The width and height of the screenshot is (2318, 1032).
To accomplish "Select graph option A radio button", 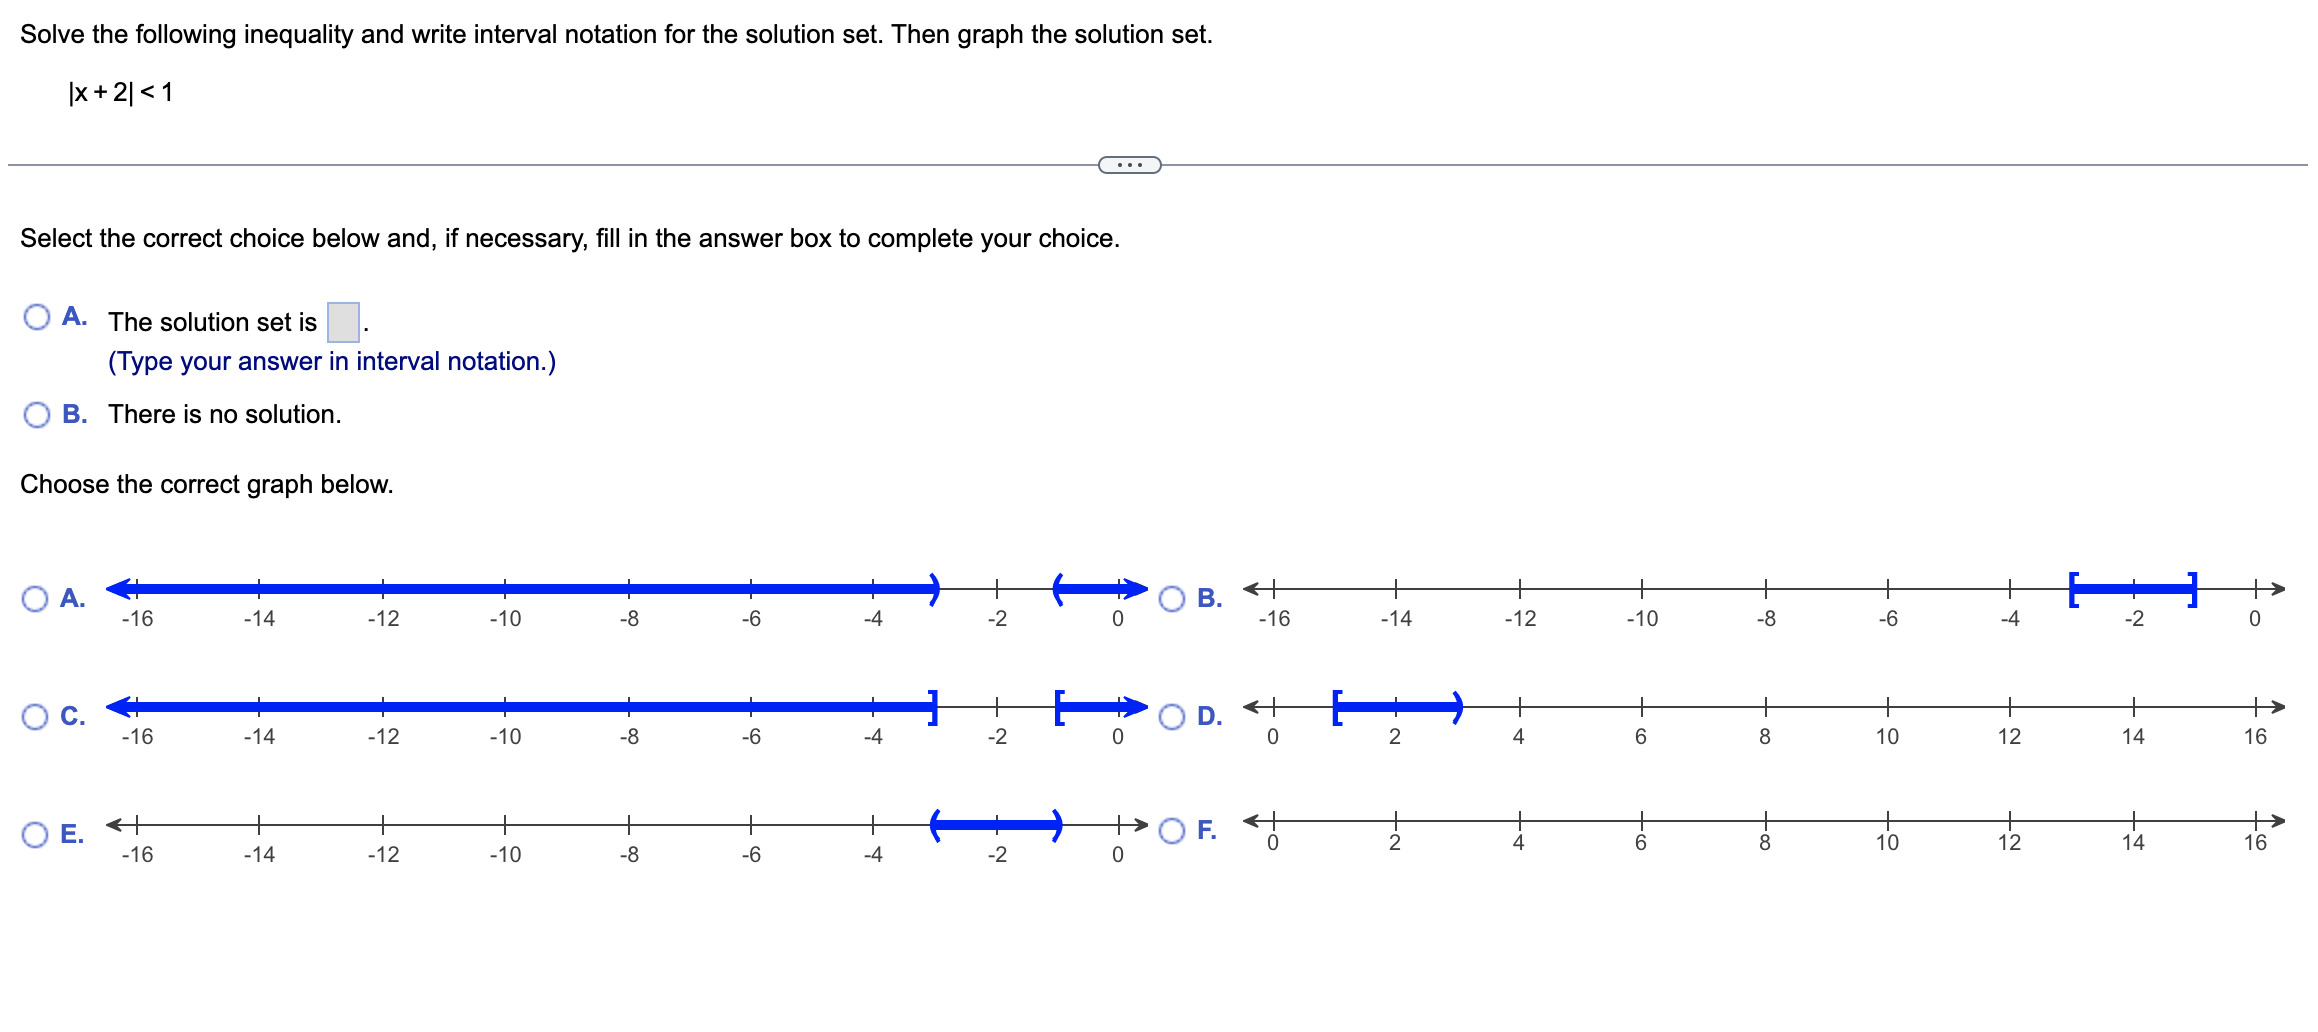I will (x=37, y=595).
